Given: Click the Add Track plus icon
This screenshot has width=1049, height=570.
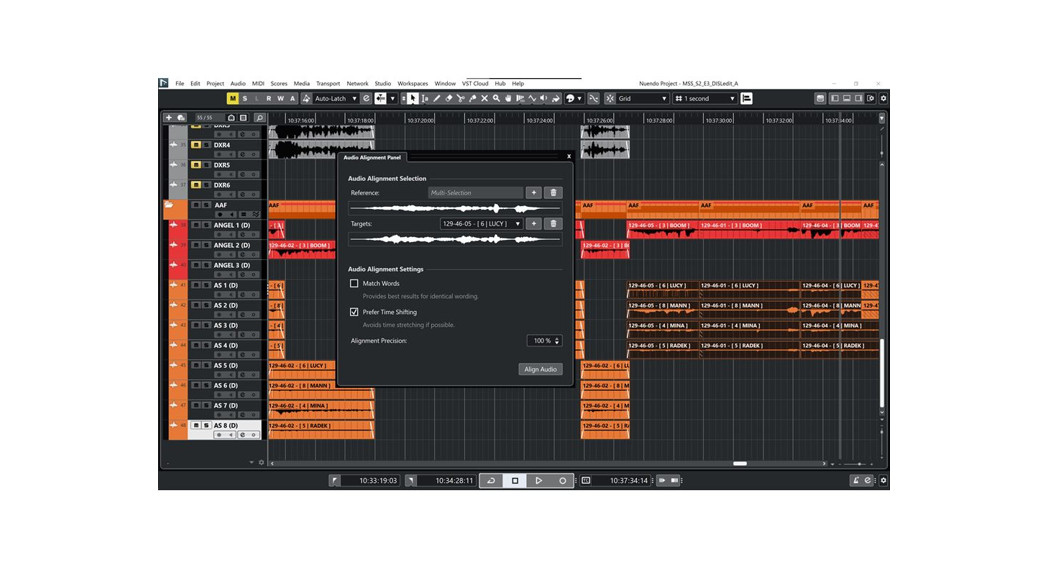Looking at the screenshot, I should point(169,118).
